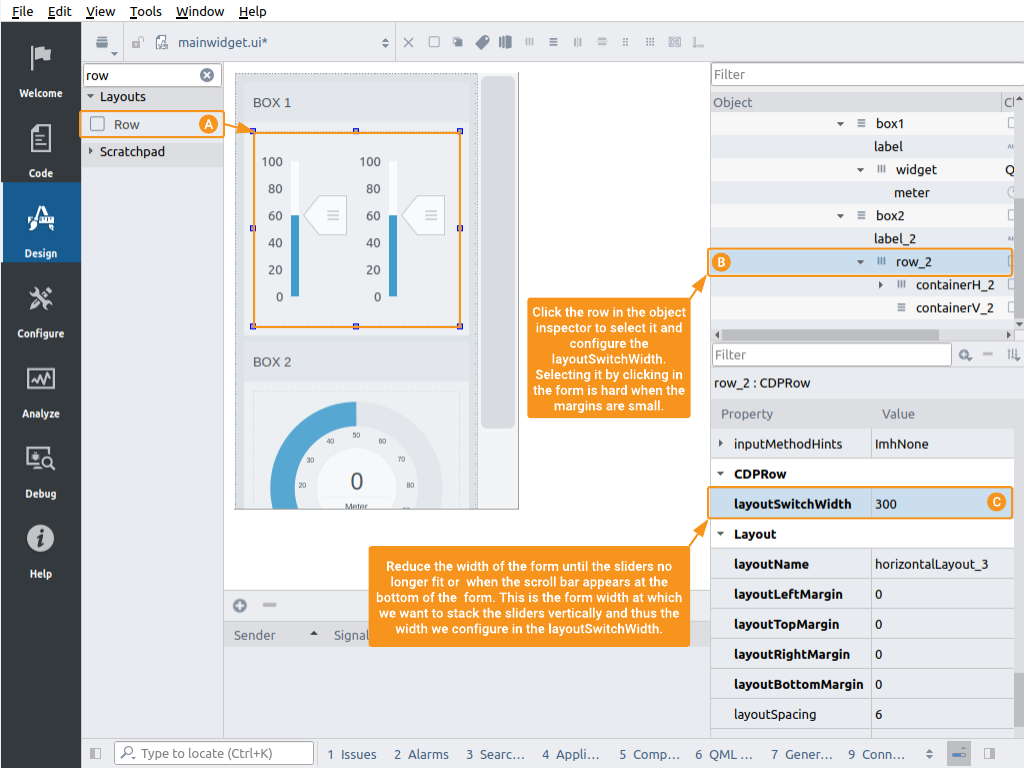The image size is (1024, 768).
Task: Open the Welcome mode
Action: tap(40, 69)
